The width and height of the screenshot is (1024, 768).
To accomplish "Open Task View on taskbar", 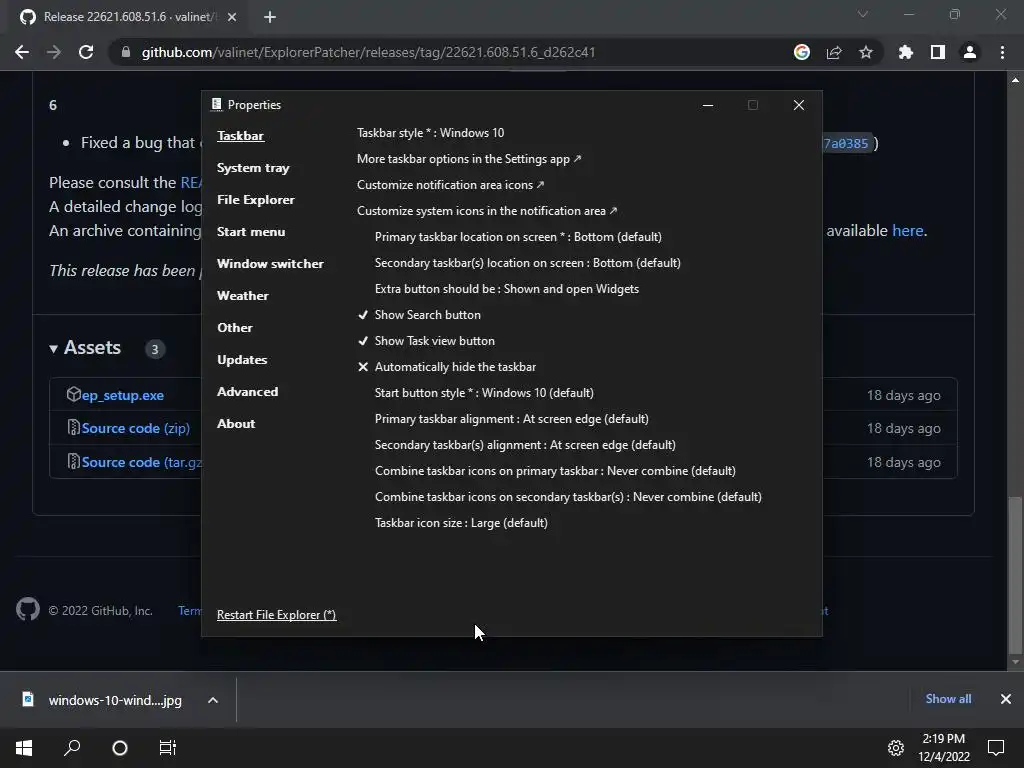I will tap(168, 748).
